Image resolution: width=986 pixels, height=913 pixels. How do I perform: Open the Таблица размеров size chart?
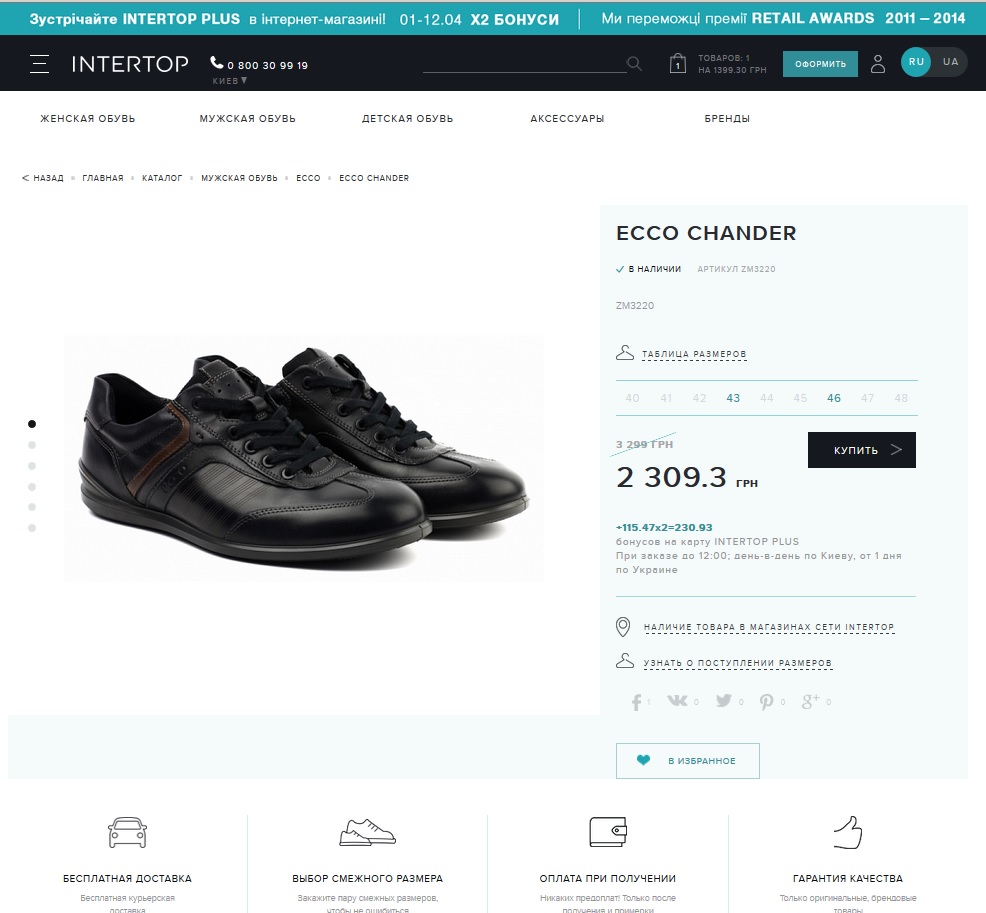coord(694,354)
